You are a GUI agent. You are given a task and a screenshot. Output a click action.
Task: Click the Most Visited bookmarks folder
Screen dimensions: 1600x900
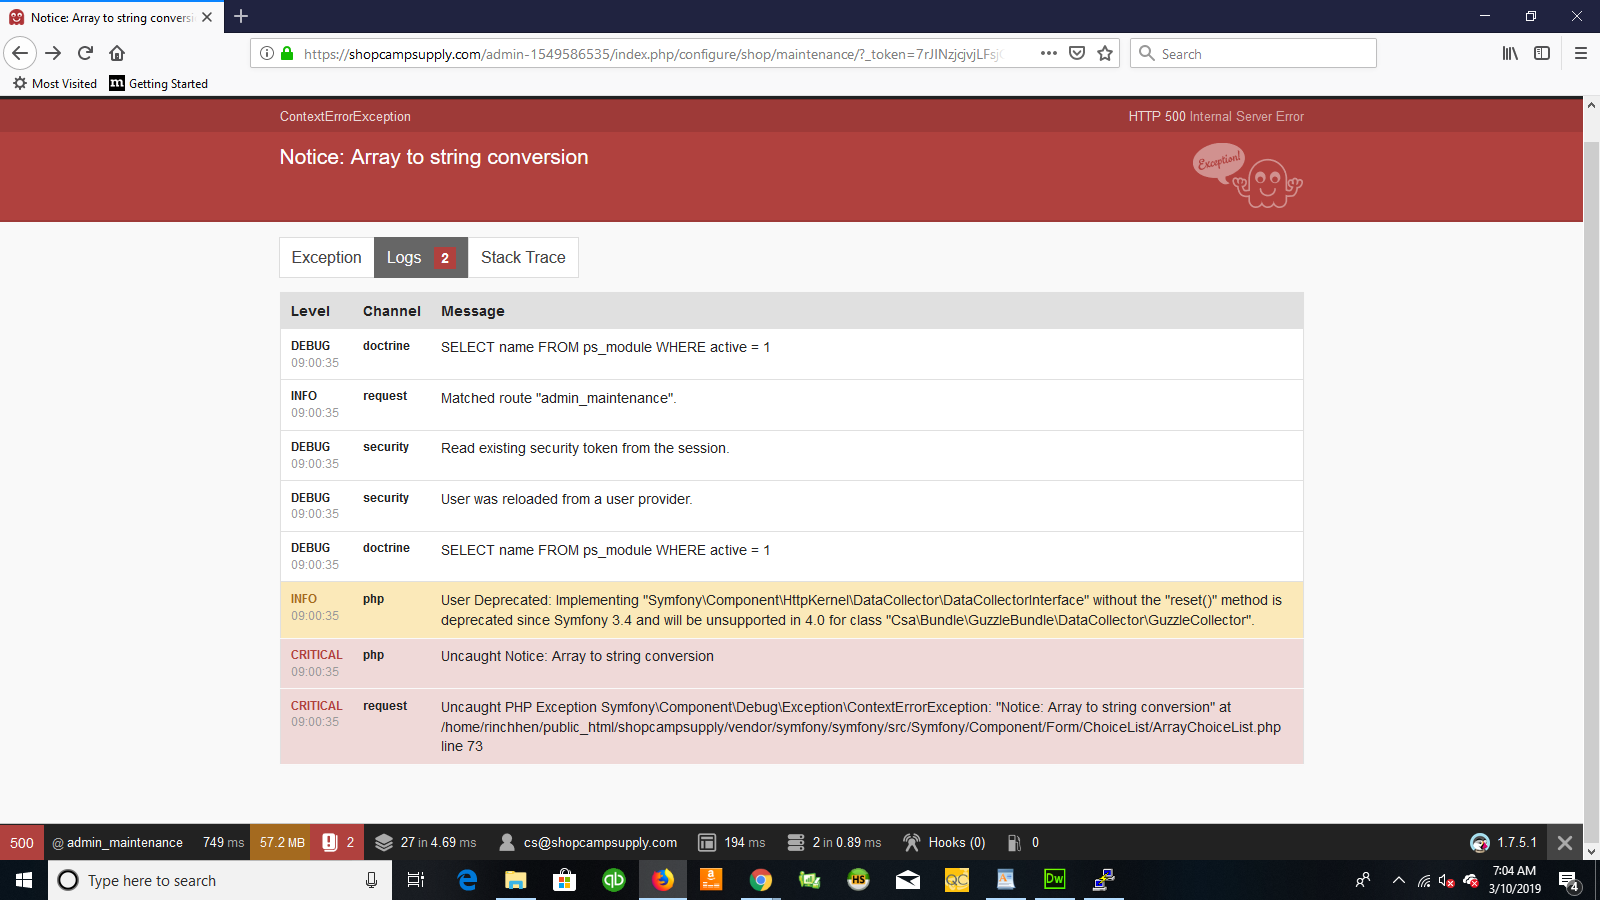[55, 83]
